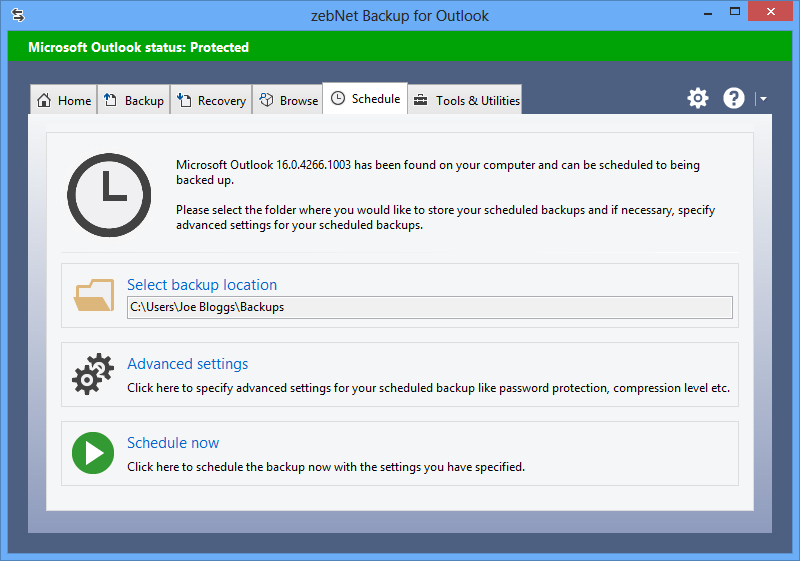Maximize the zebNet Backup window

[735, 12]
